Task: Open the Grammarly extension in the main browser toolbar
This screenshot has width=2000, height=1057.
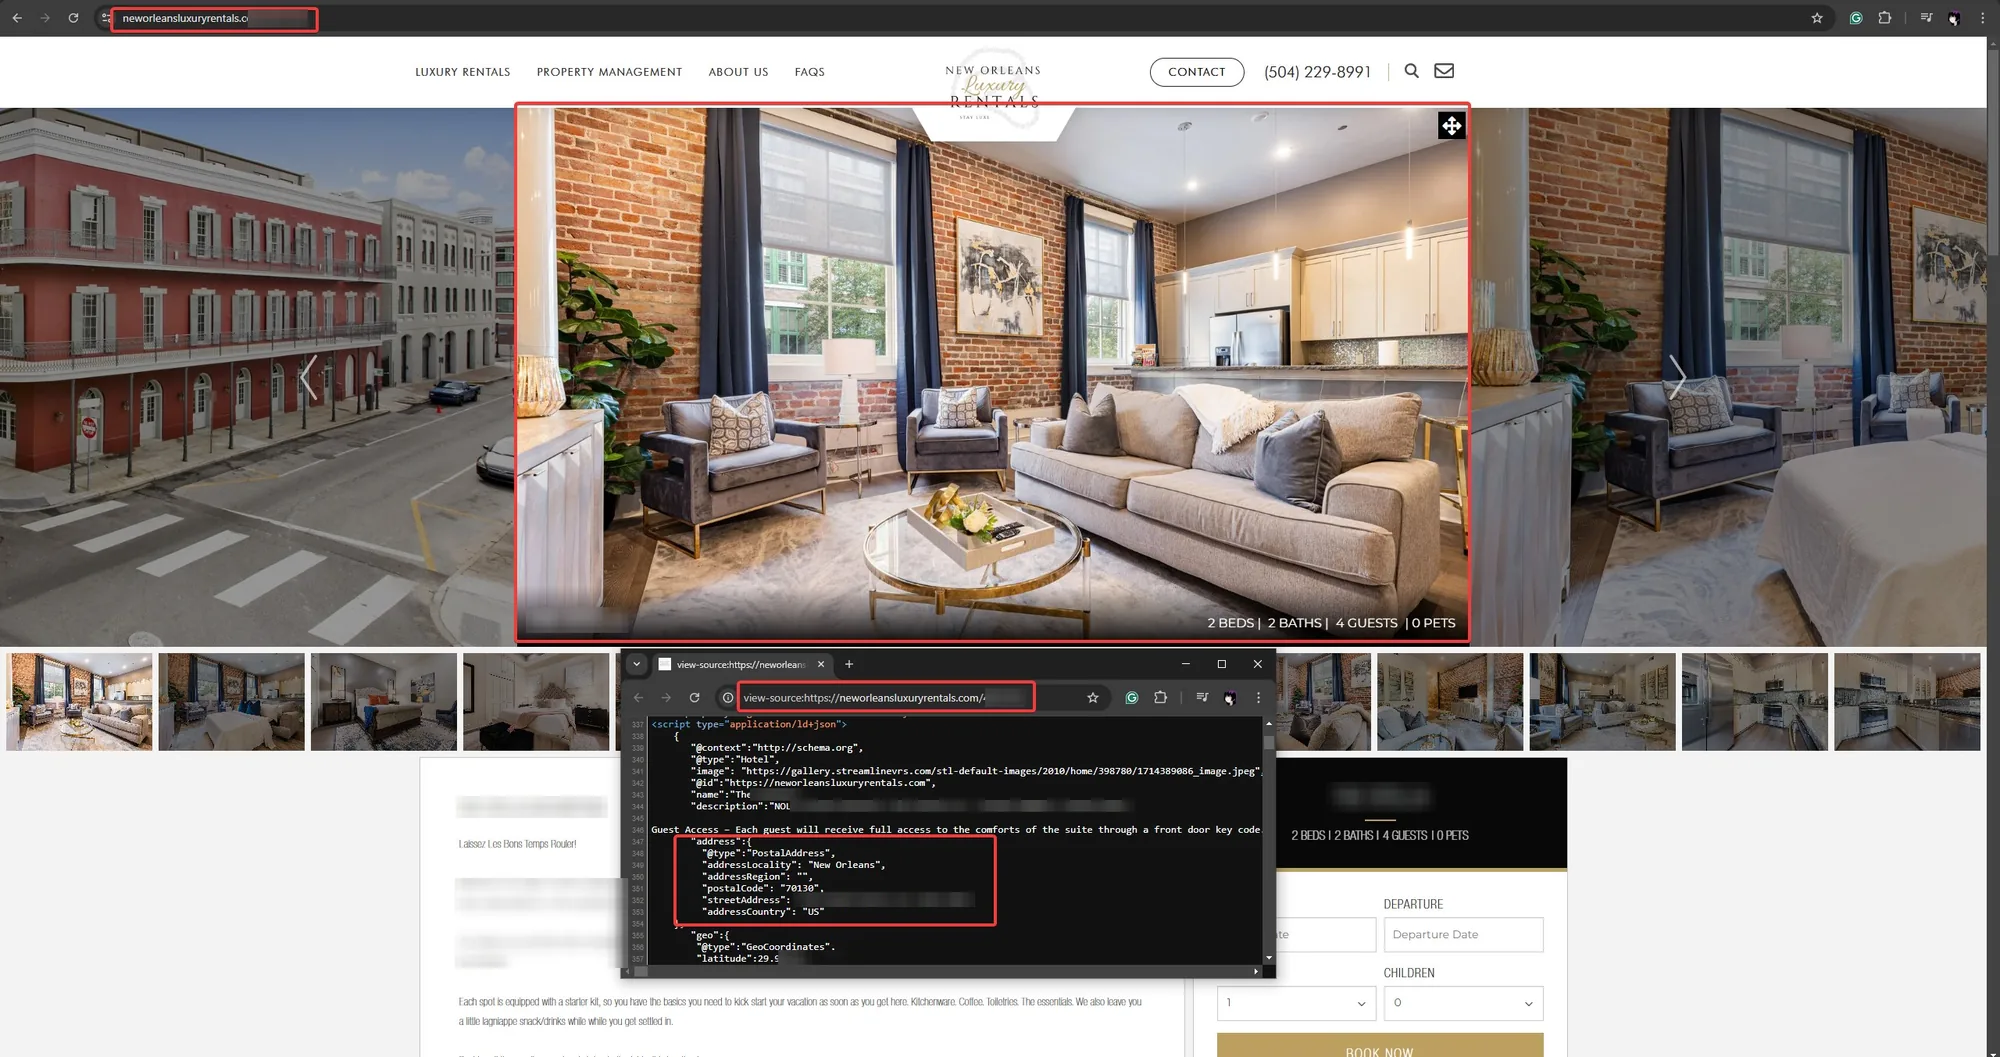Action: 1856,18
